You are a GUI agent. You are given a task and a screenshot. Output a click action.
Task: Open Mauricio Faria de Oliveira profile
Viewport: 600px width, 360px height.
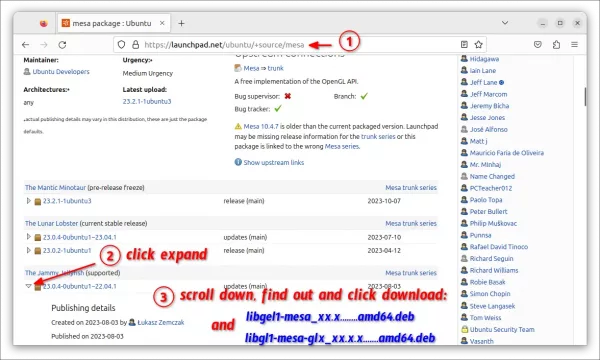(507, 153)
